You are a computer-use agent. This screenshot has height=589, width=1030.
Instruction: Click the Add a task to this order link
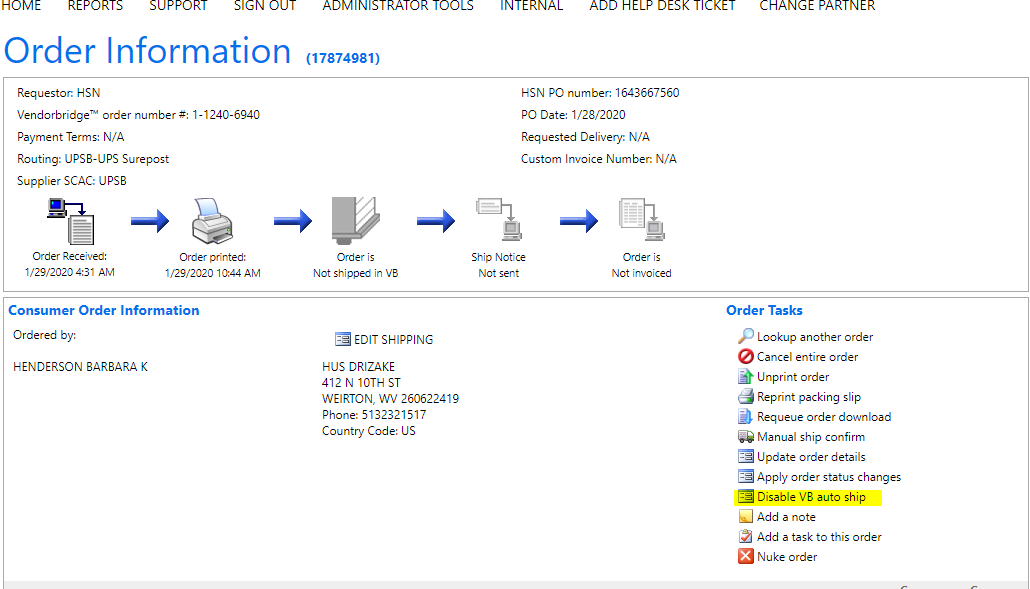819,536
